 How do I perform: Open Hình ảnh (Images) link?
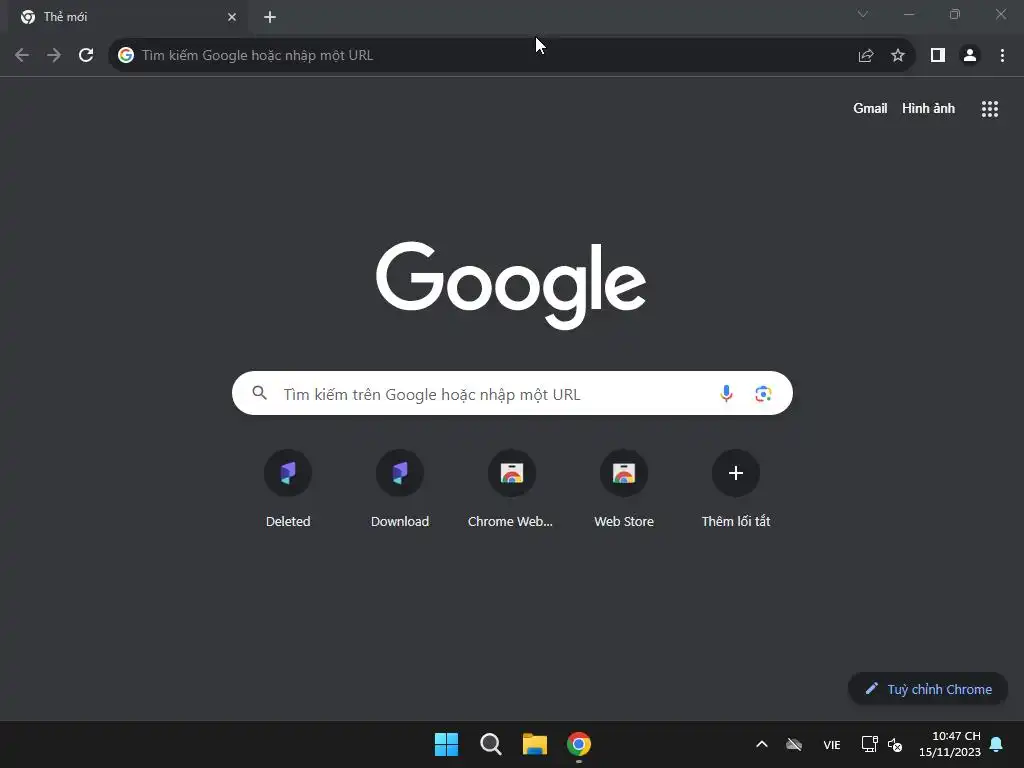pos(928,108)
